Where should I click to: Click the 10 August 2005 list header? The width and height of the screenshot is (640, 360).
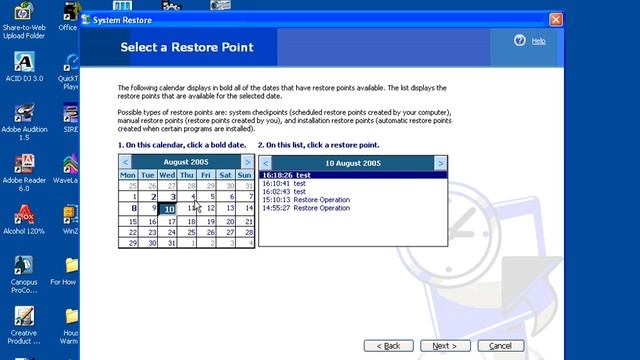[x=353, y=163]
